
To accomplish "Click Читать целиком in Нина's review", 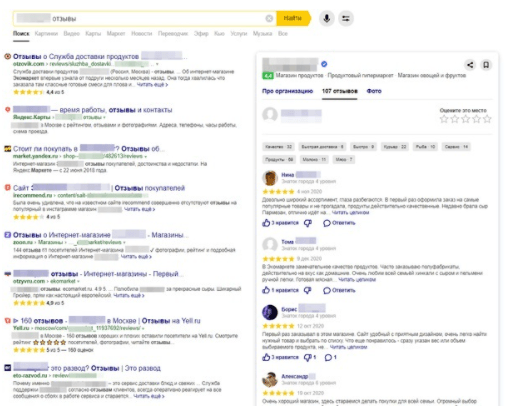I will tap(350, 213).
